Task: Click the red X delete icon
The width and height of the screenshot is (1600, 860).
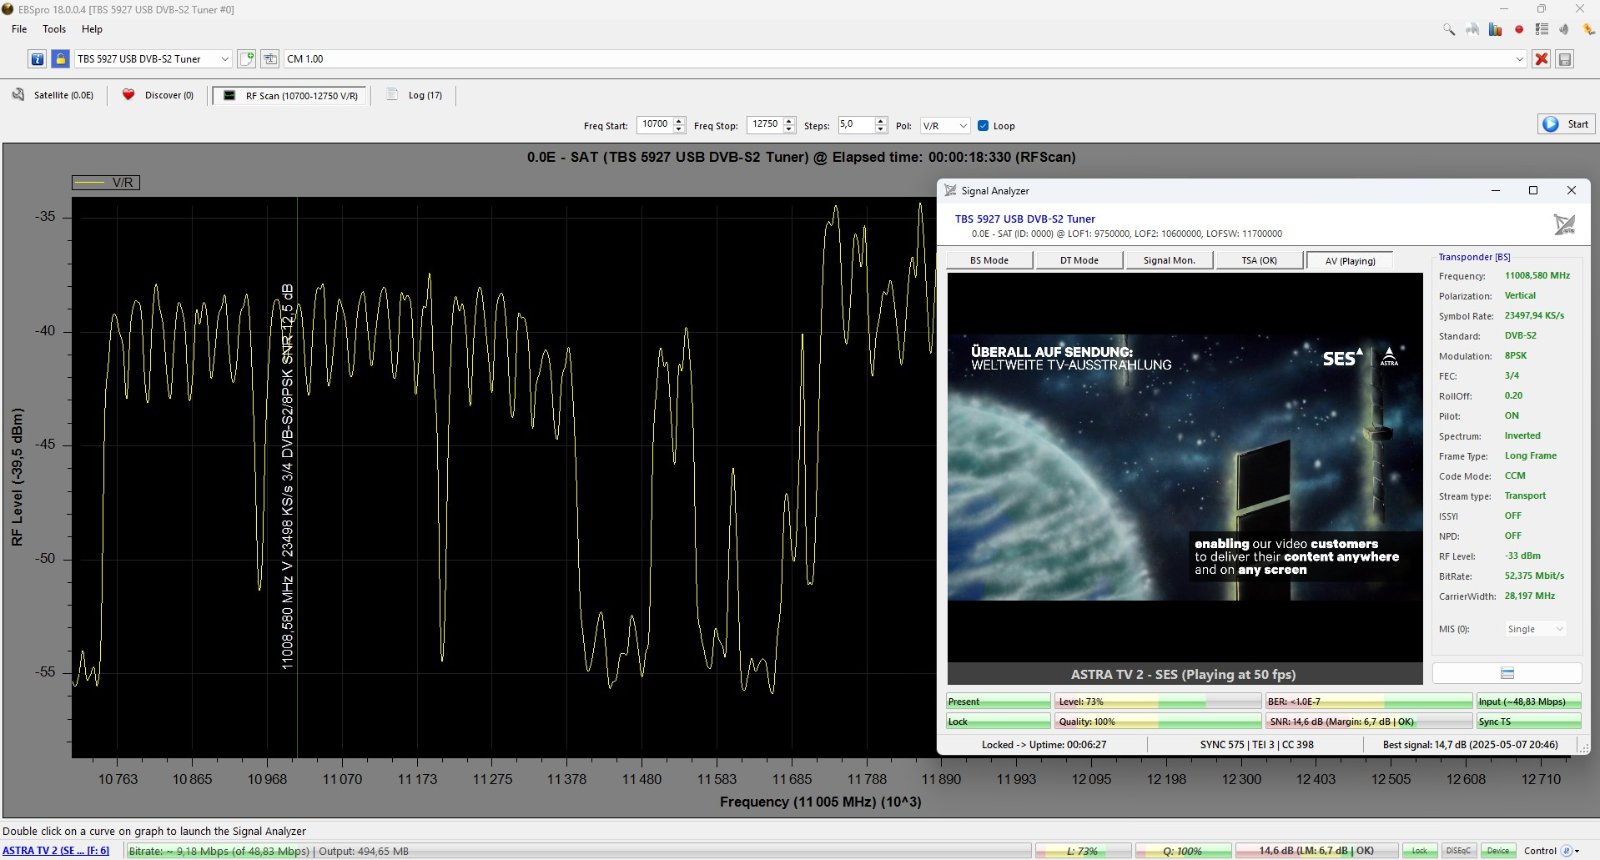Action: click(1541, 59)
